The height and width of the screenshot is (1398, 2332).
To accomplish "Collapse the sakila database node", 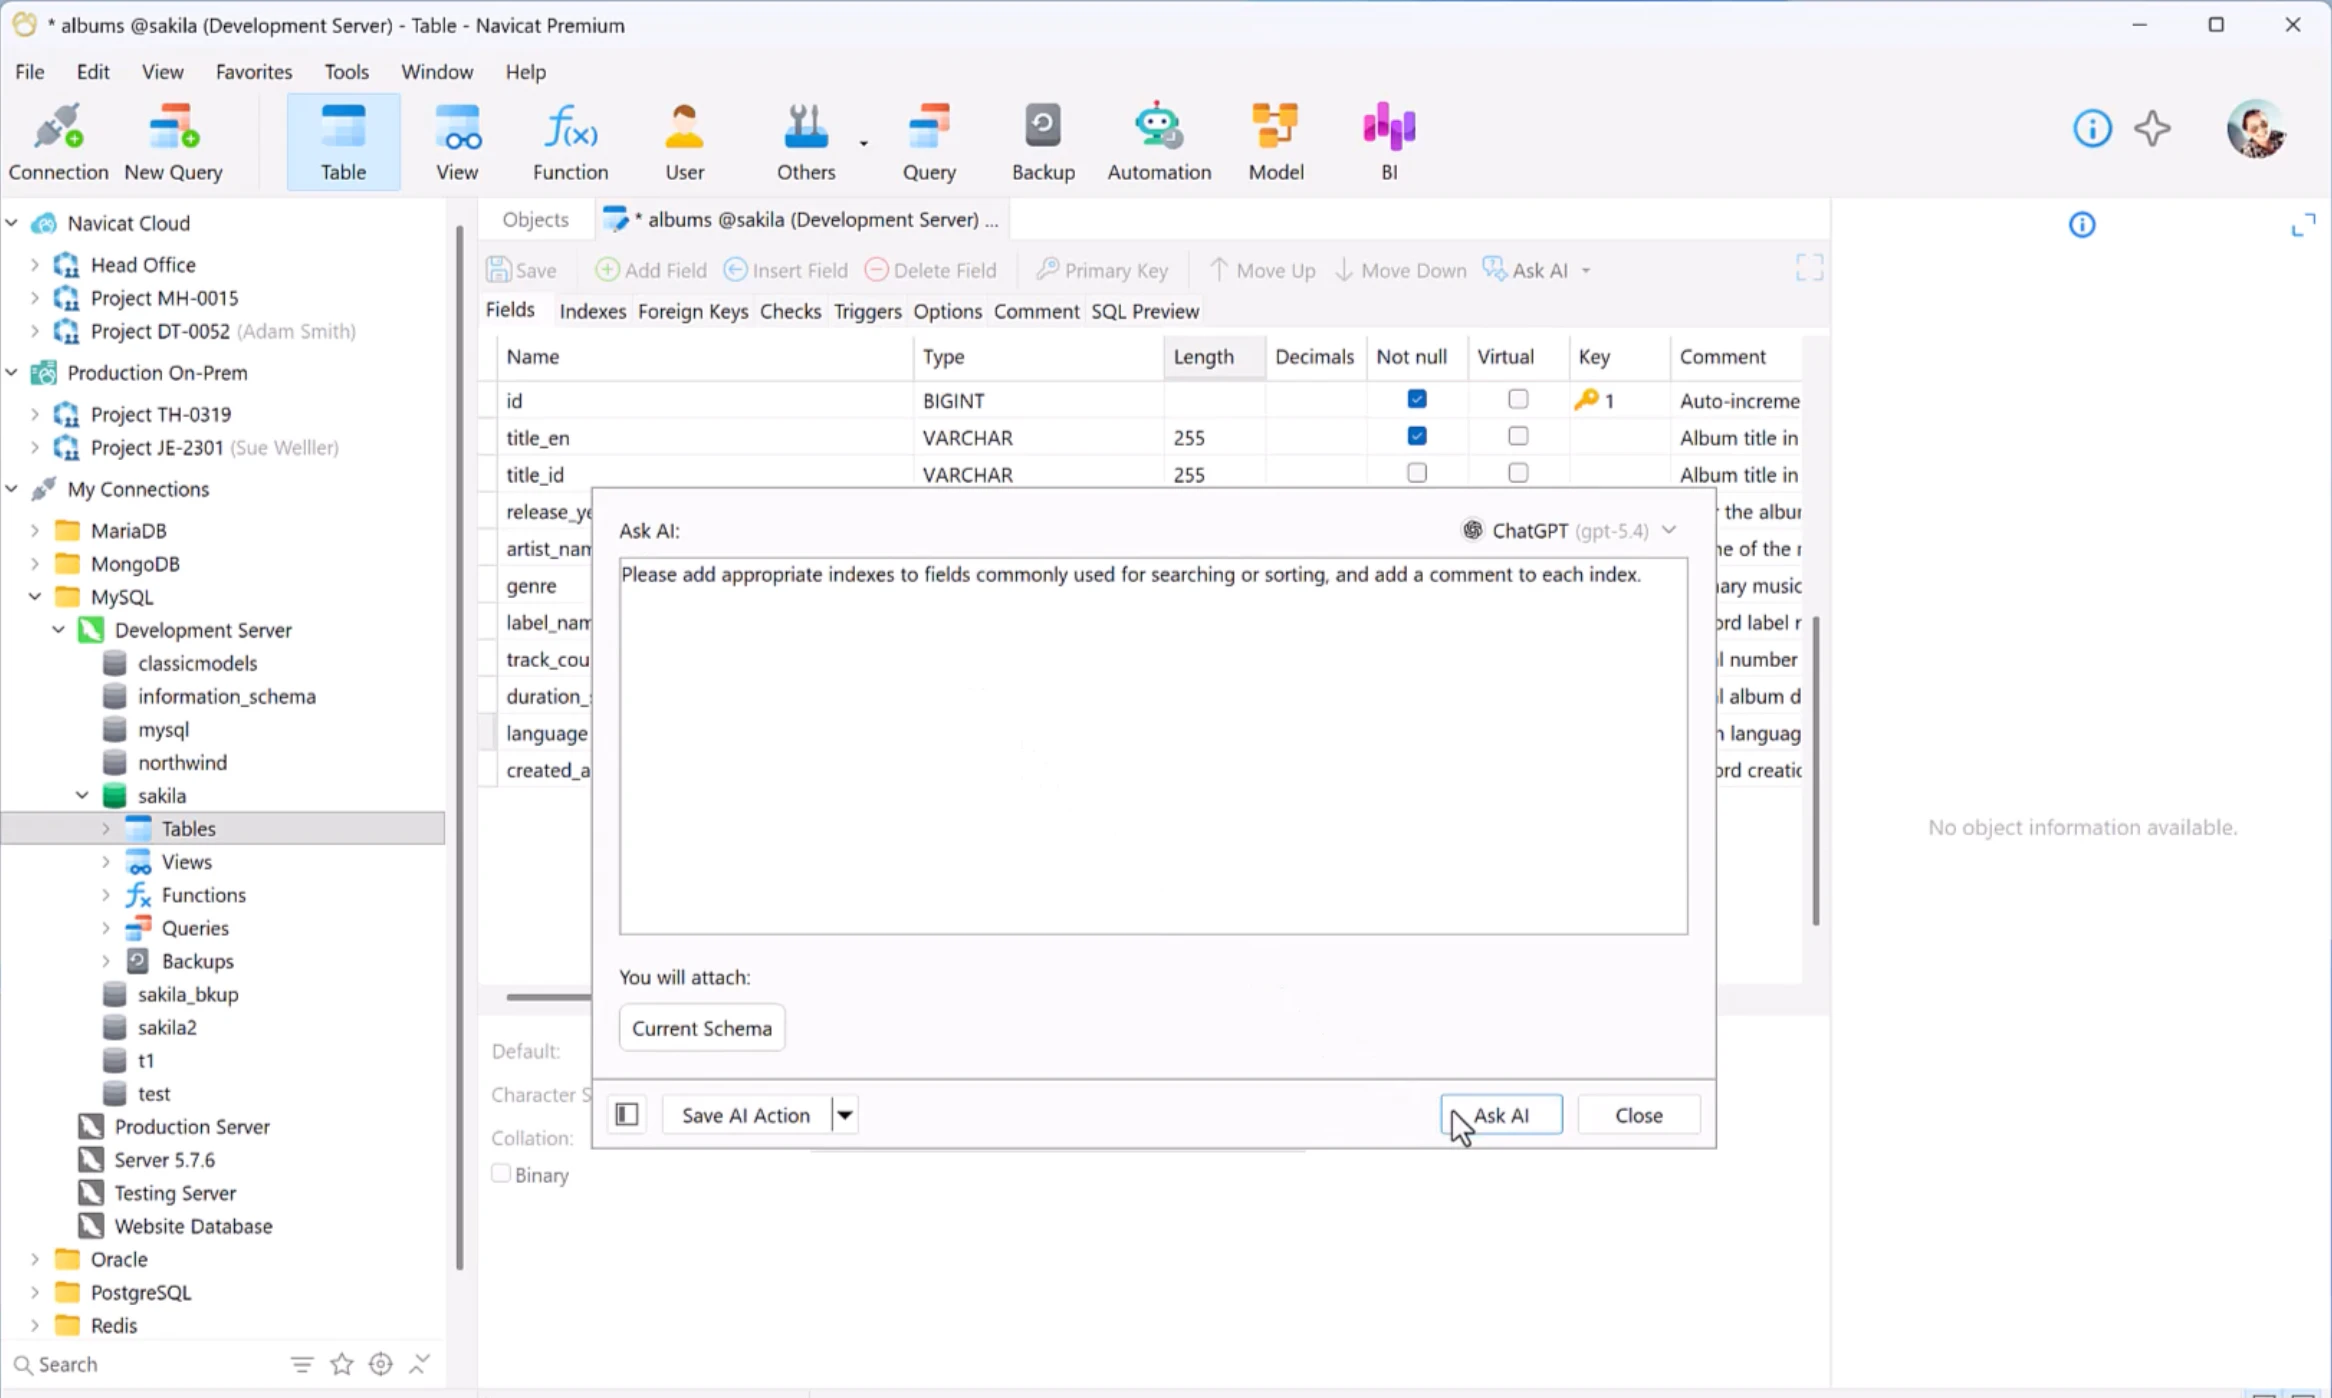I will (82, 795).
